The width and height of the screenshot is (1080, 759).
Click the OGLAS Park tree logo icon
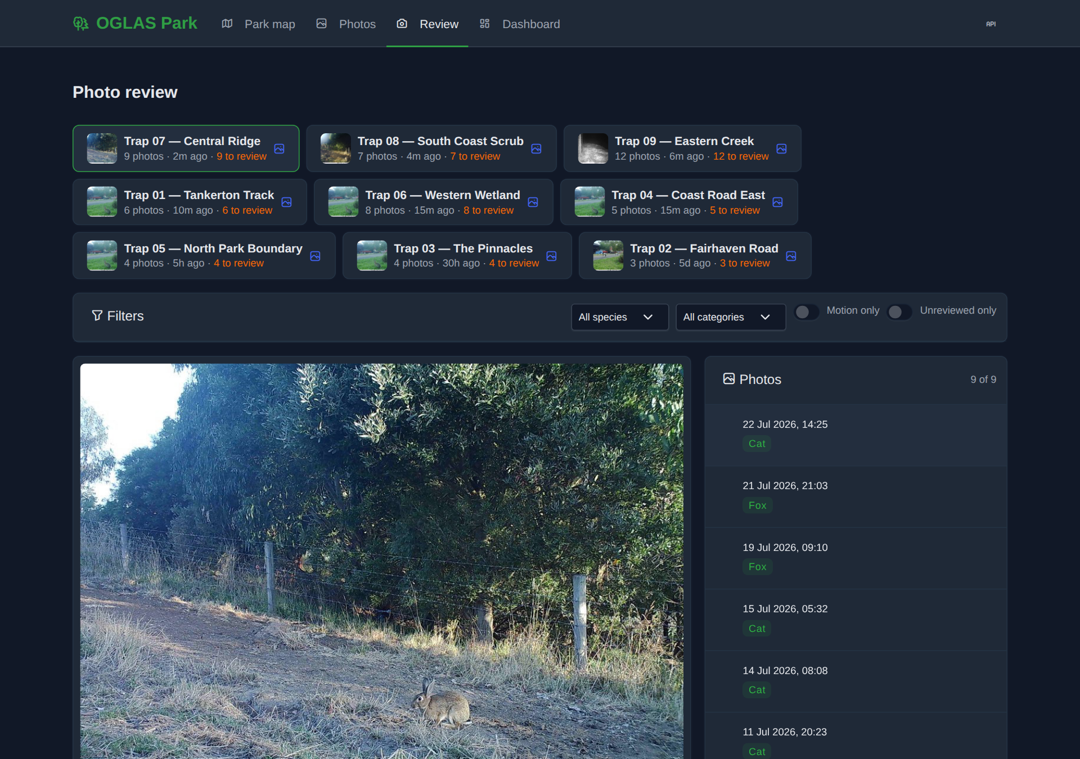point(81,24)
